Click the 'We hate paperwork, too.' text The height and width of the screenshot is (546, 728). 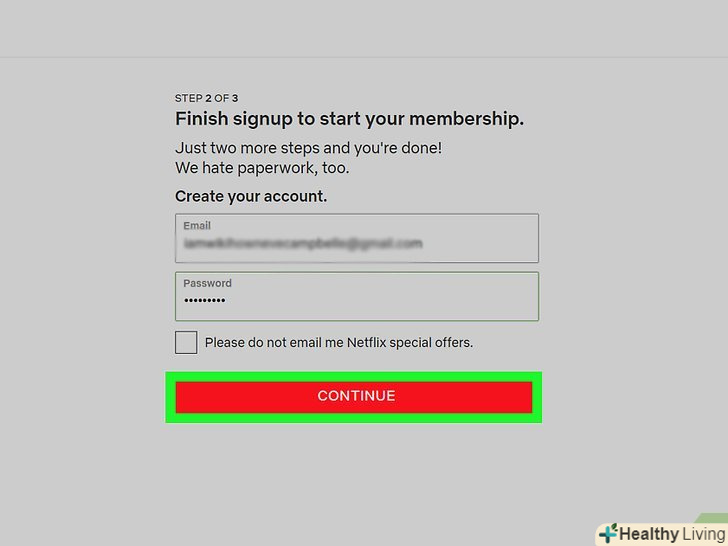262,168
